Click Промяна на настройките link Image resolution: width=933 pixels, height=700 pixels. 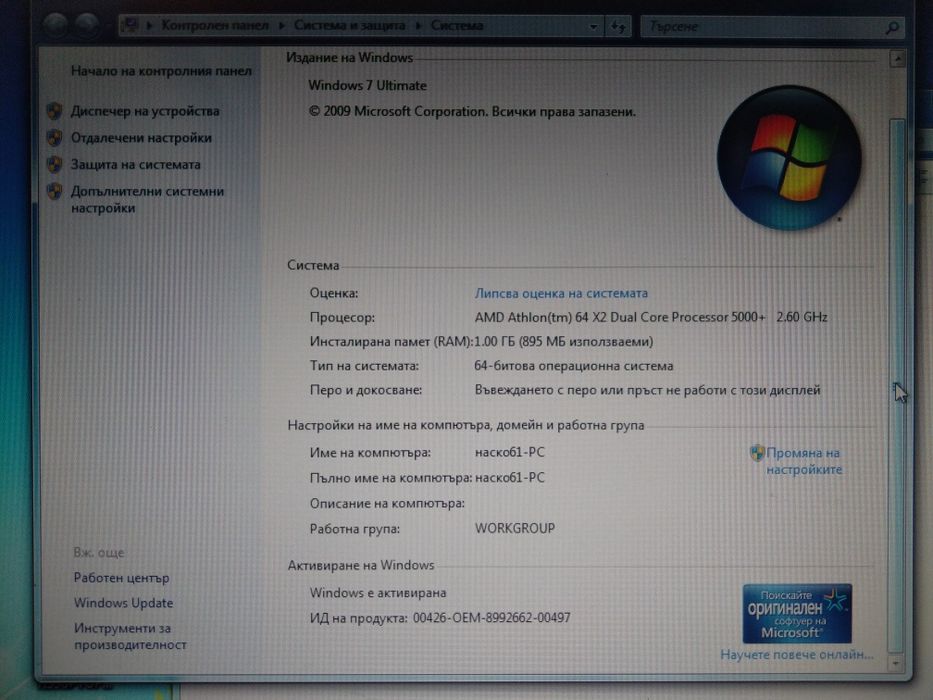coord(804,461)
